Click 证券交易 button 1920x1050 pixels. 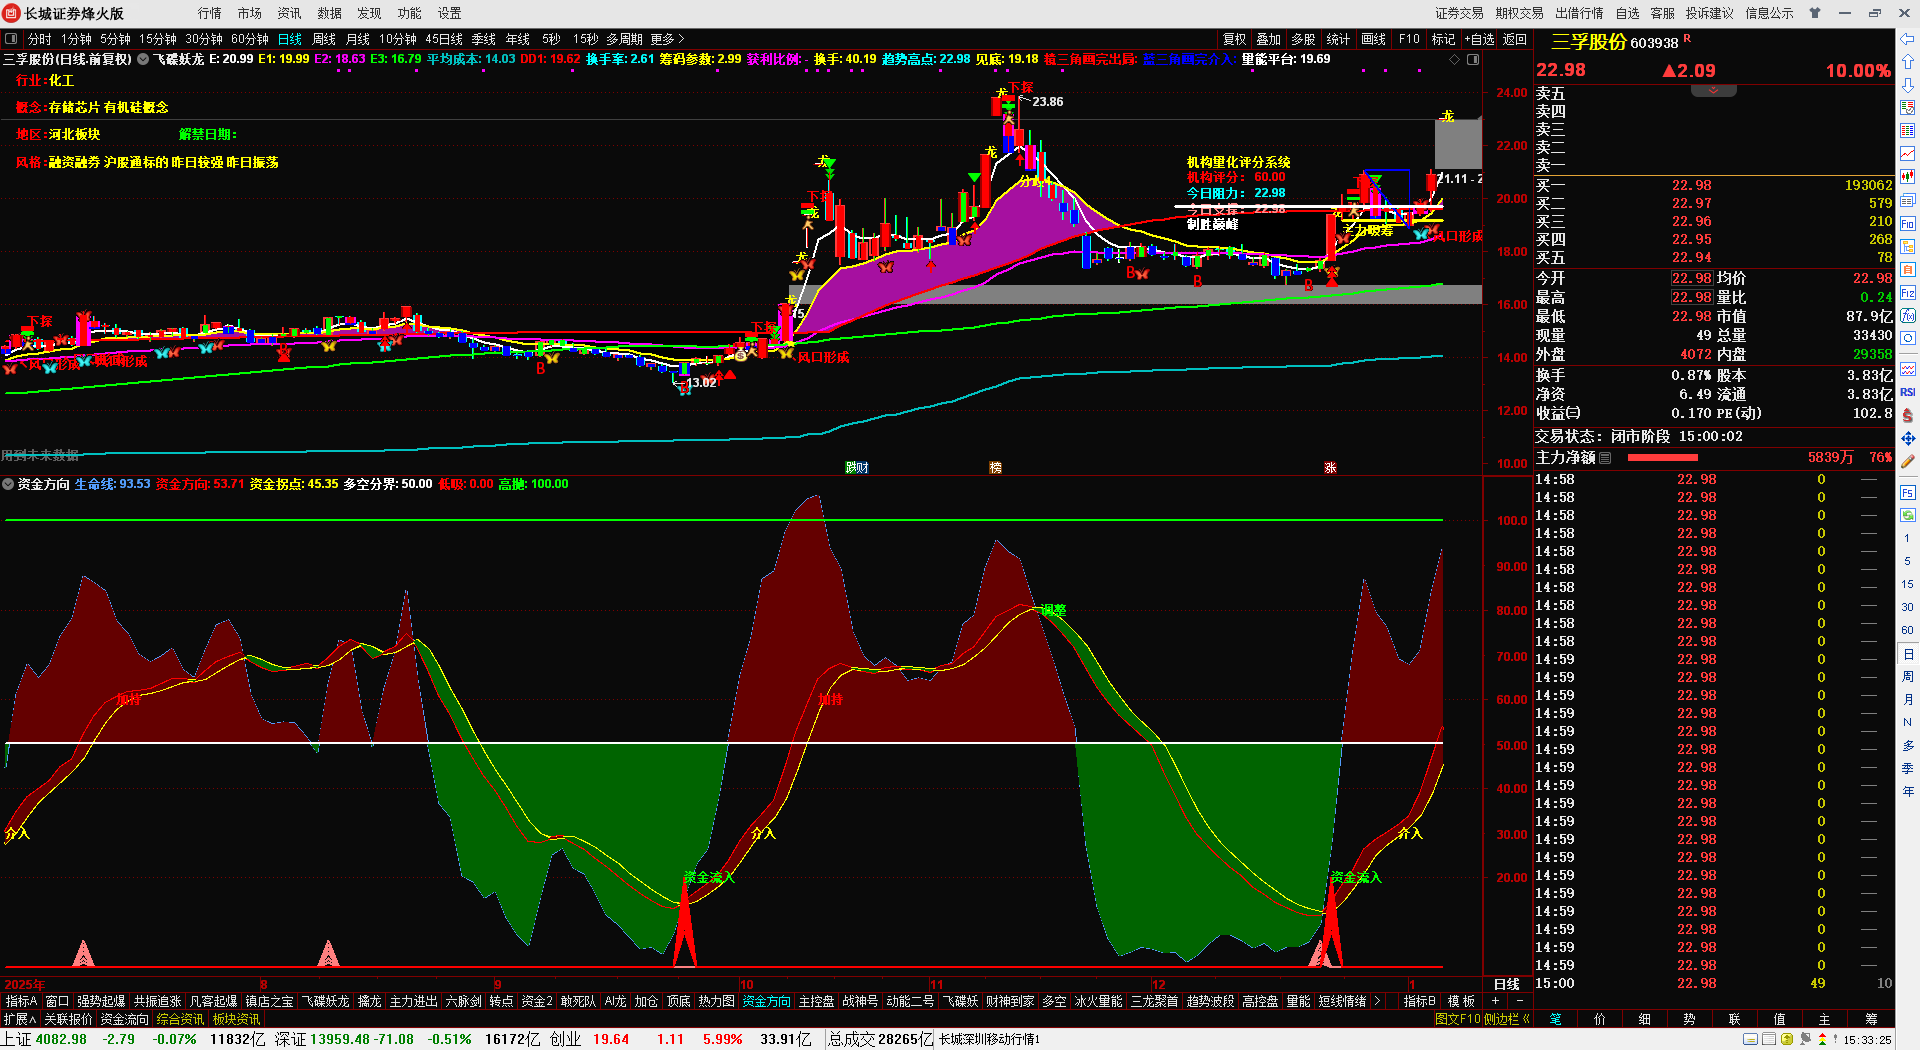(1460, 13)
